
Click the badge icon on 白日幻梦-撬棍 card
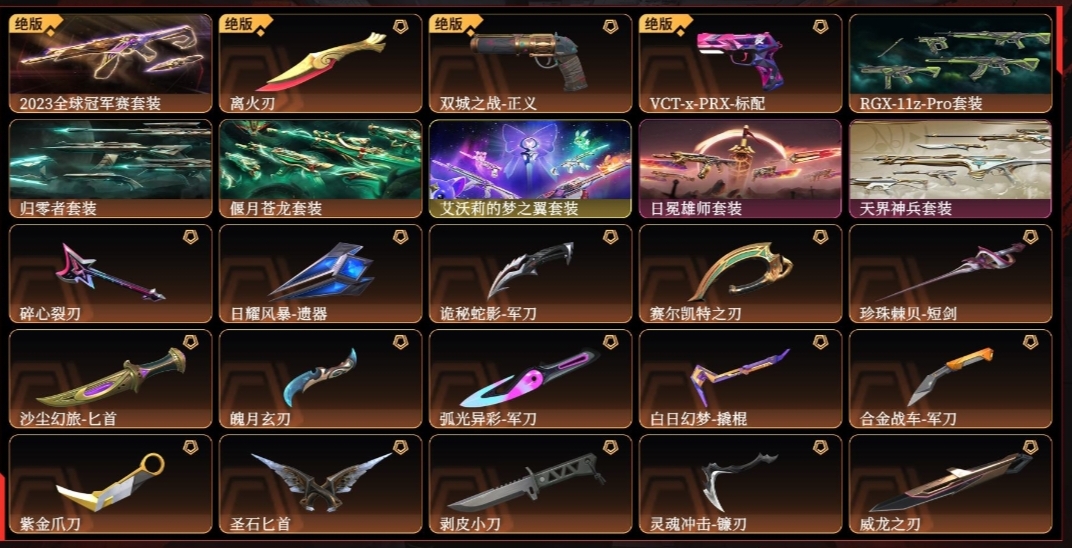pos(820,342)
